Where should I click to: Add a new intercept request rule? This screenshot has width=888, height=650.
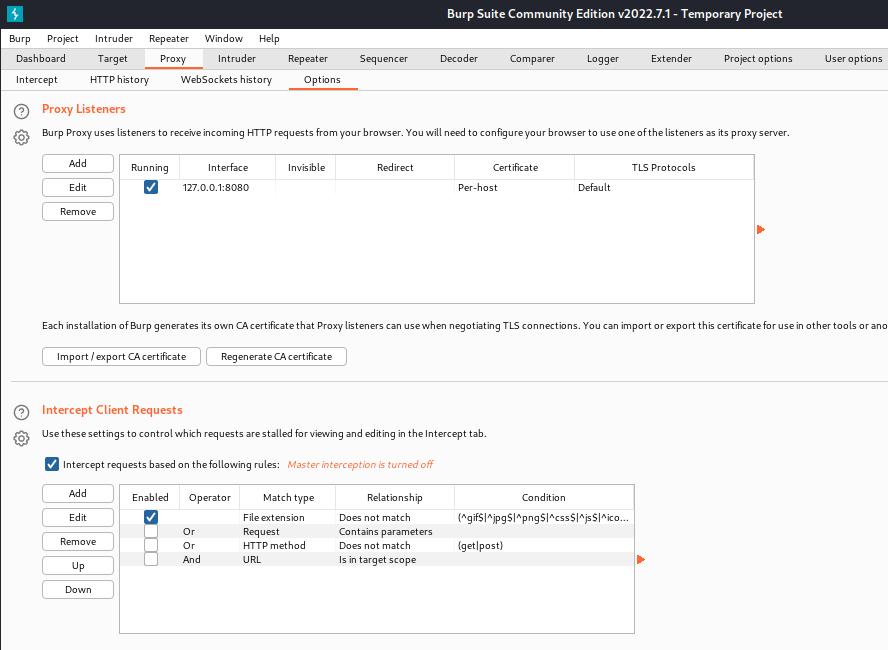click(78, 493)
